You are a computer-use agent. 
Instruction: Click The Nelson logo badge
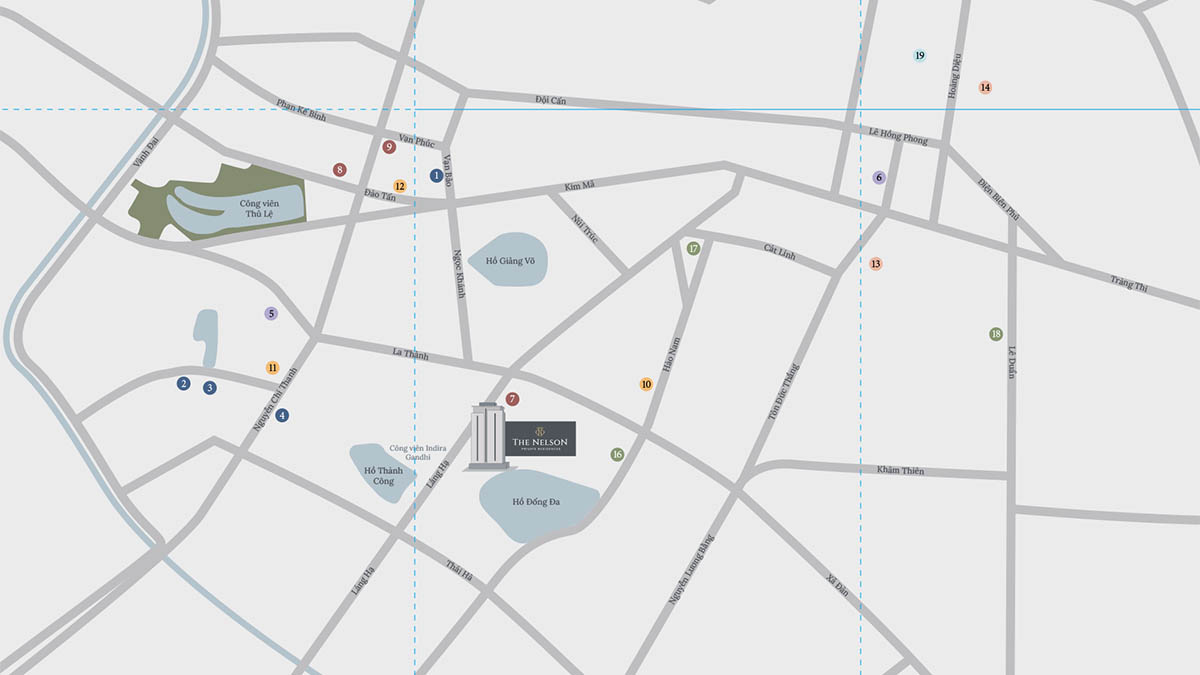click(x=540, y=439)
